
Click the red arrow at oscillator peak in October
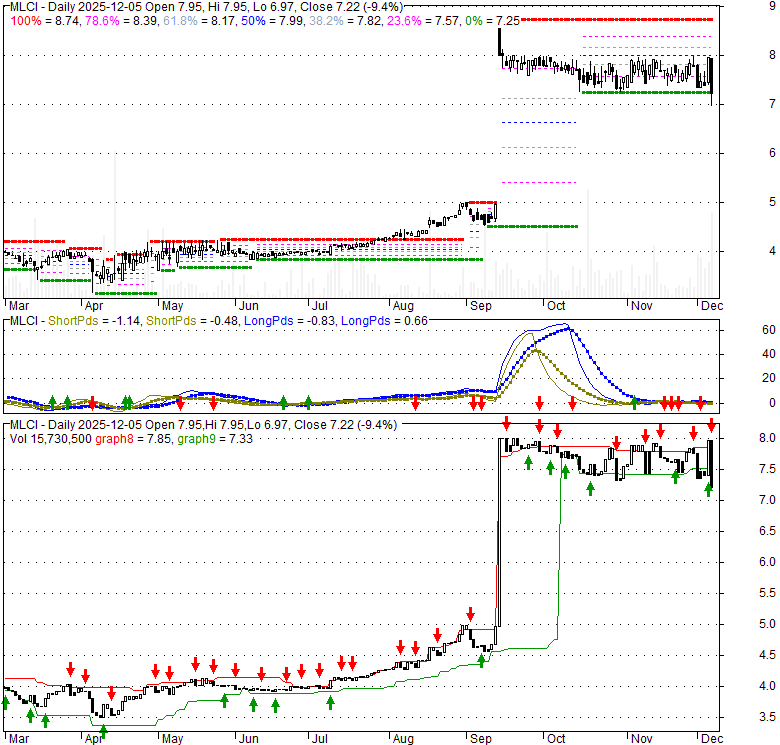point(540,402)
